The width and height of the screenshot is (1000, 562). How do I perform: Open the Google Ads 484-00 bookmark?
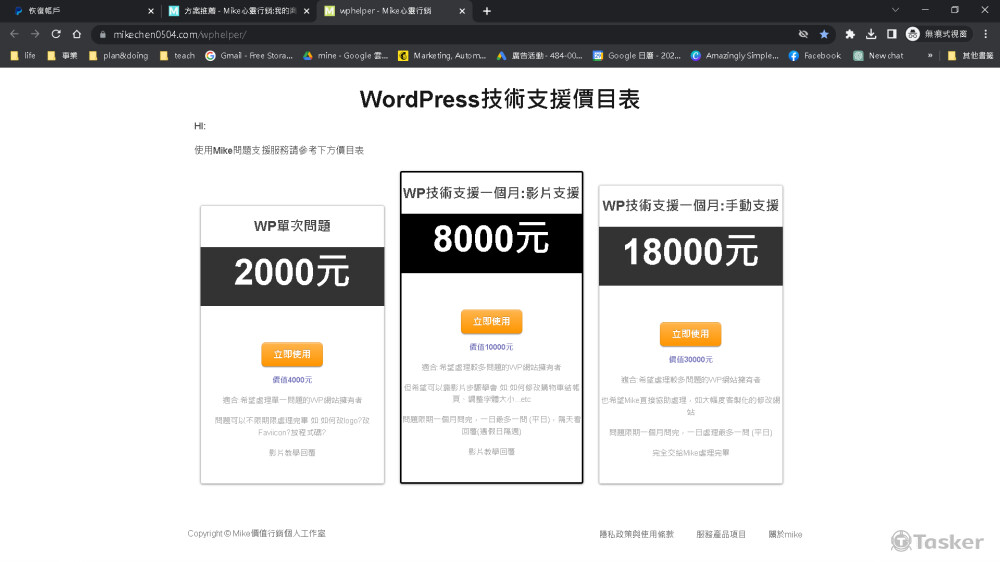click(x=540, y=55)
